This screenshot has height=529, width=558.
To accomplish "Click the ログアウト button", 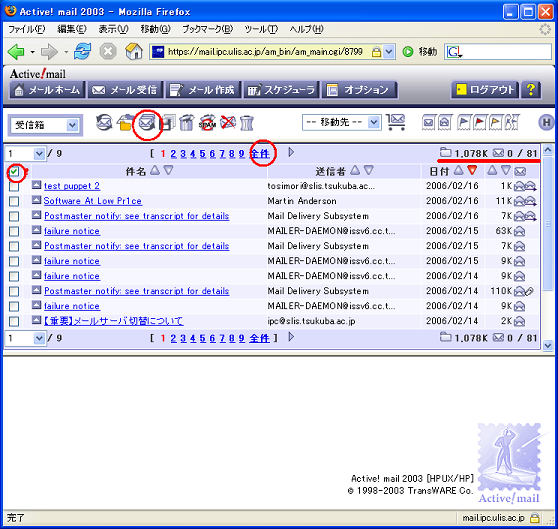I will coord(485,90).
